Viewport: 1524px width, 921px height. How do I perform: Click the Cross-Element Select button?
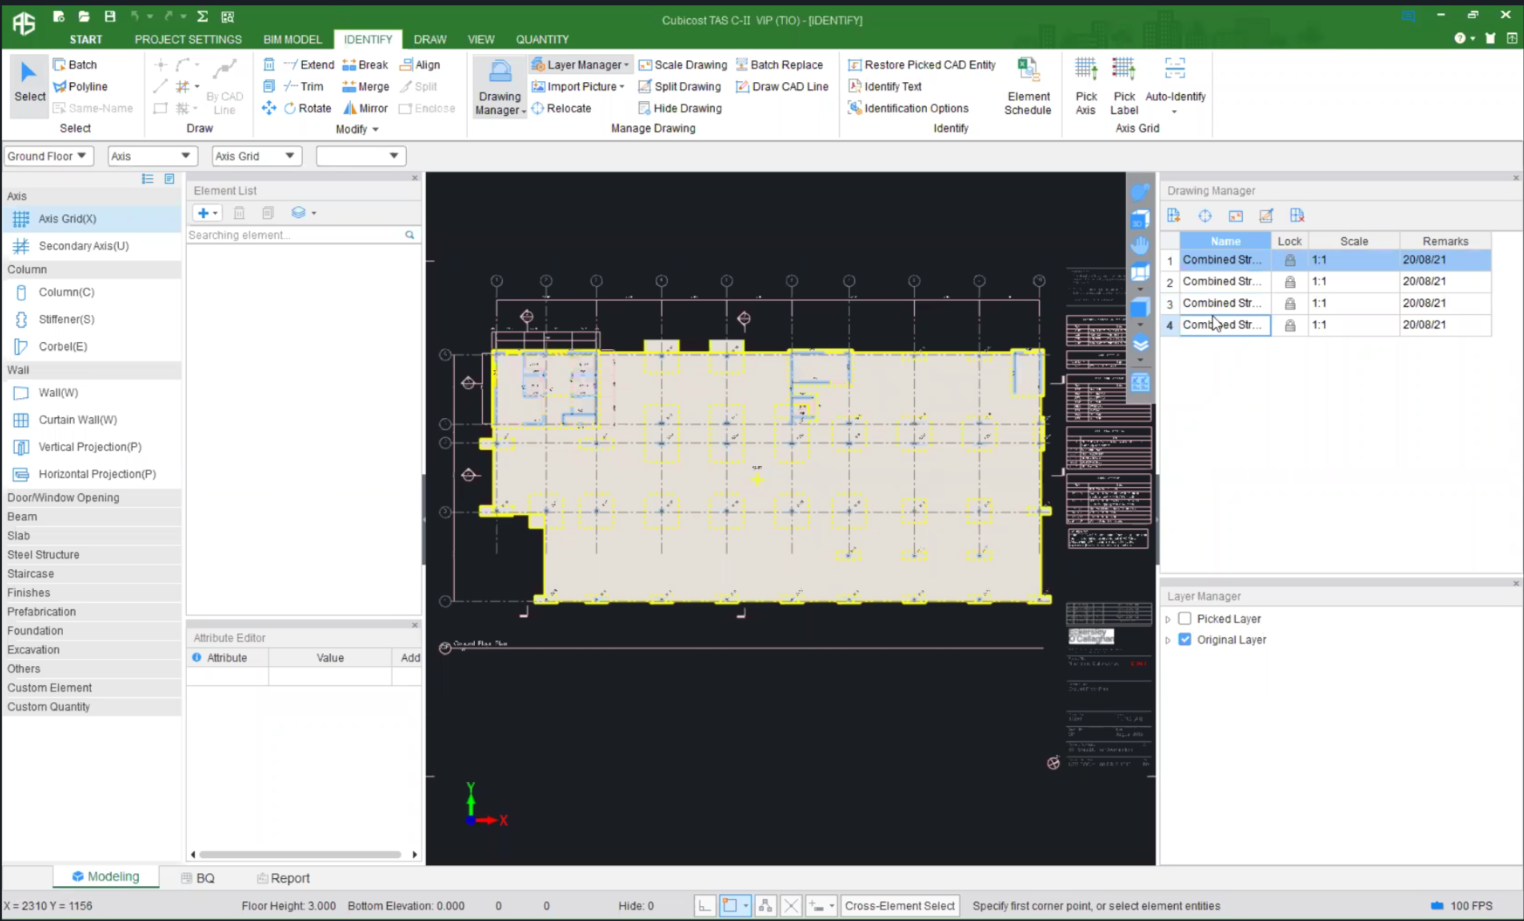(899, 906)
